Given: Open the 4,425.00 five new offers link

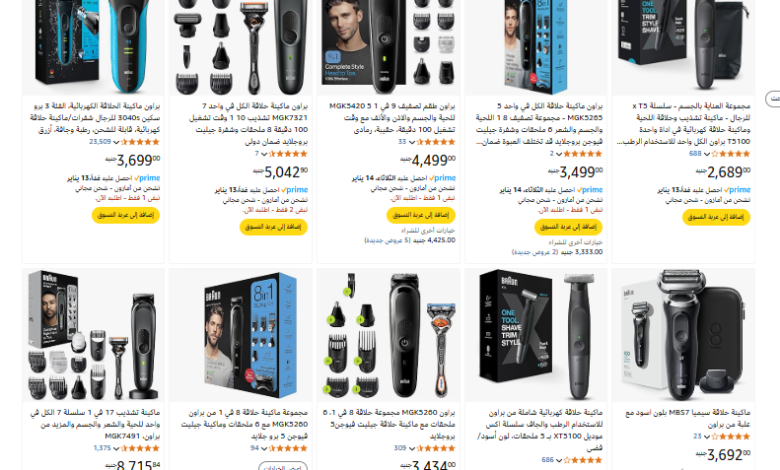Looking at the screenshot, I should click(x=410, y=240).
